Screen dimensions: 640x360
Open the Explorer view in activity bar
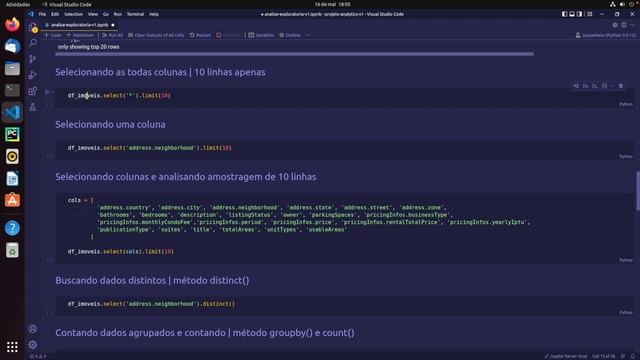[33, 27]
